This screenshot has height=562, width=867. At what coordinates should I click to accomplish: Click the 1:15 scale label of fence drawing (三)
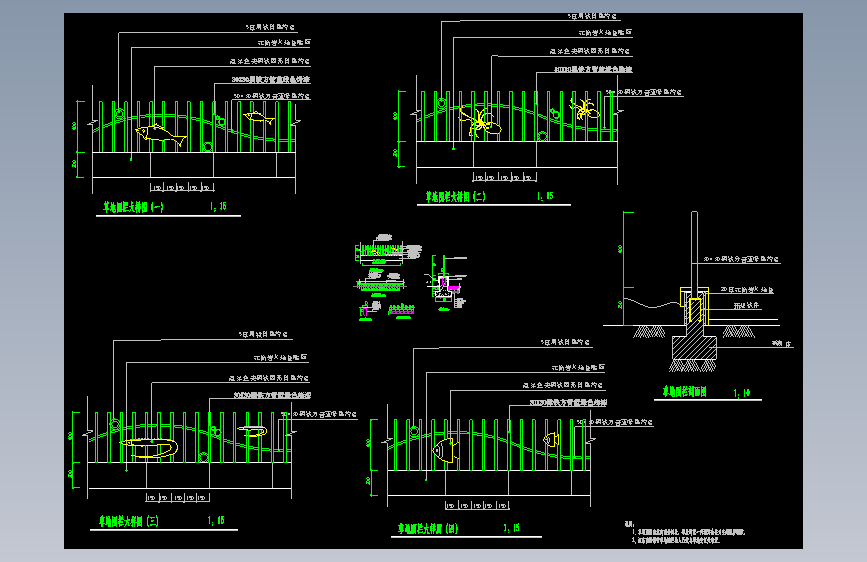[216, 521]
